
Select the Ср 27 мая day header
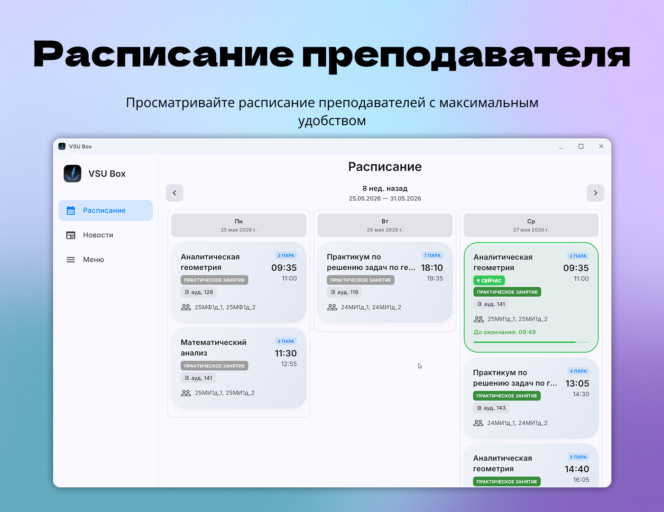(531, 225)
